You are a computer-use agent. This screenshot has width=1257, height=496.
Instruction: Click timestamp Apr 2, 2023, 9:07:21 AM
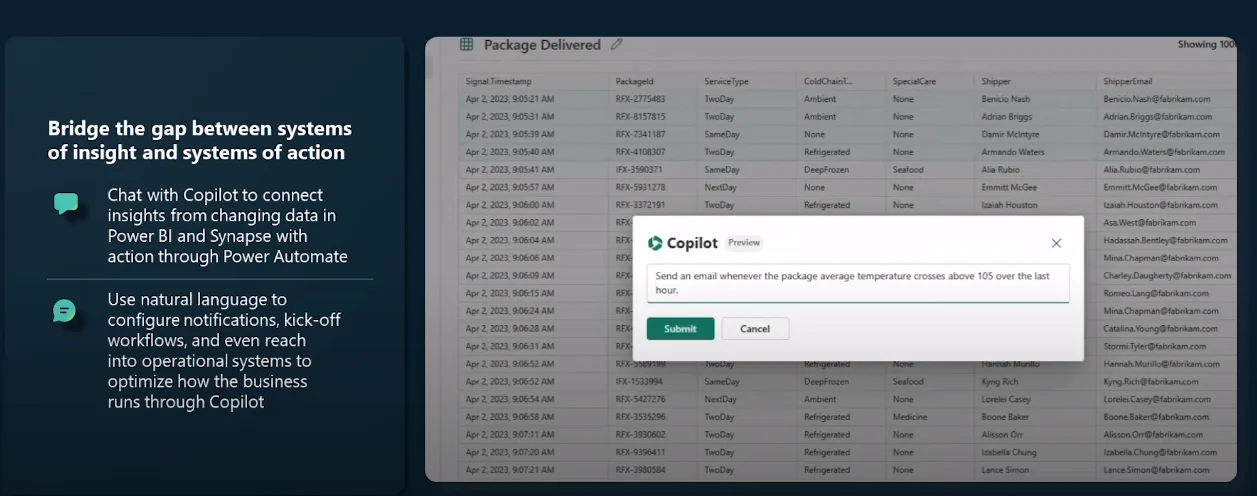point(510,470)
